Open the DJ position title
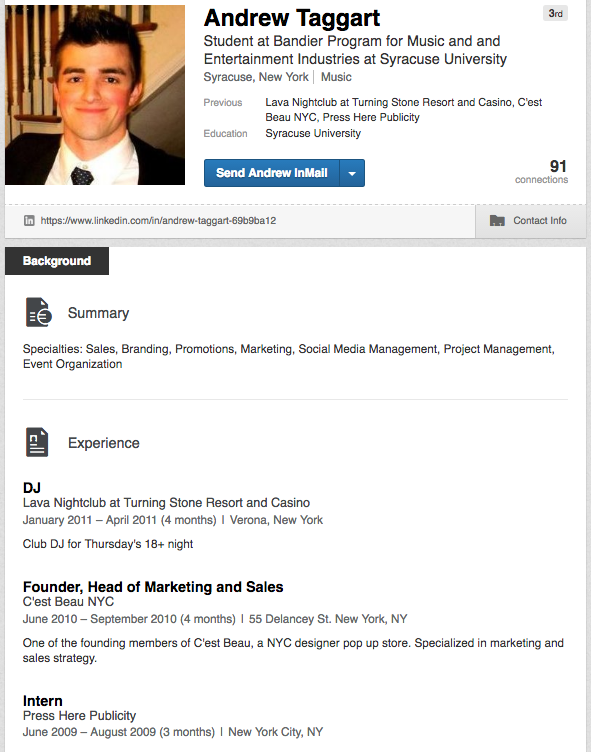Image resolution: width=591 pixels, height=752 pixels. [x=32, y=488]
